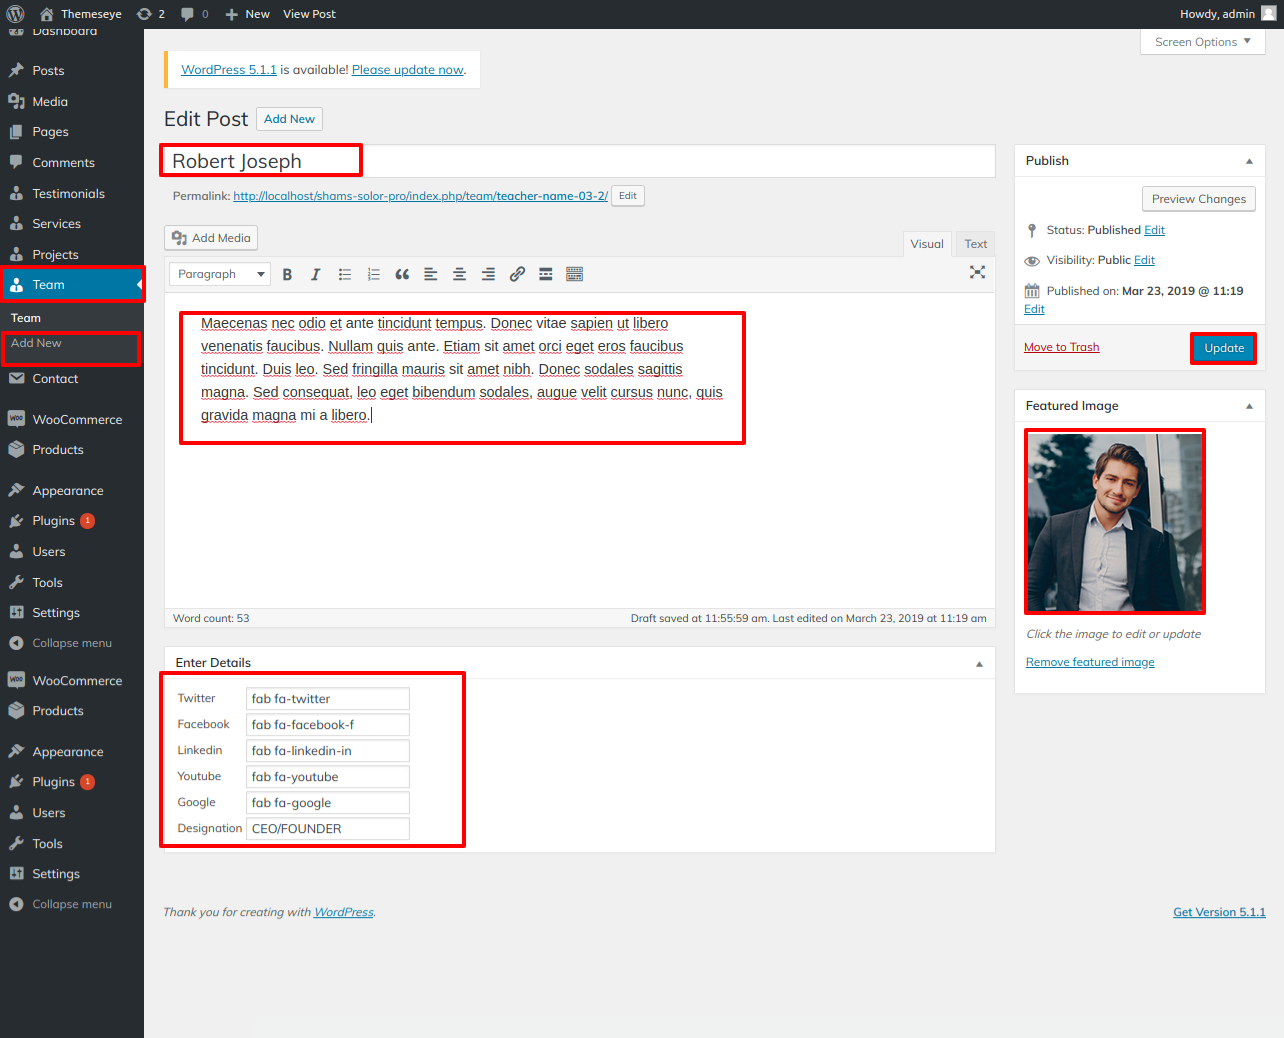Center align the text
The width and height of the screenshot is (1284, 1038).
pyautogui.click(x=459, y=274)
